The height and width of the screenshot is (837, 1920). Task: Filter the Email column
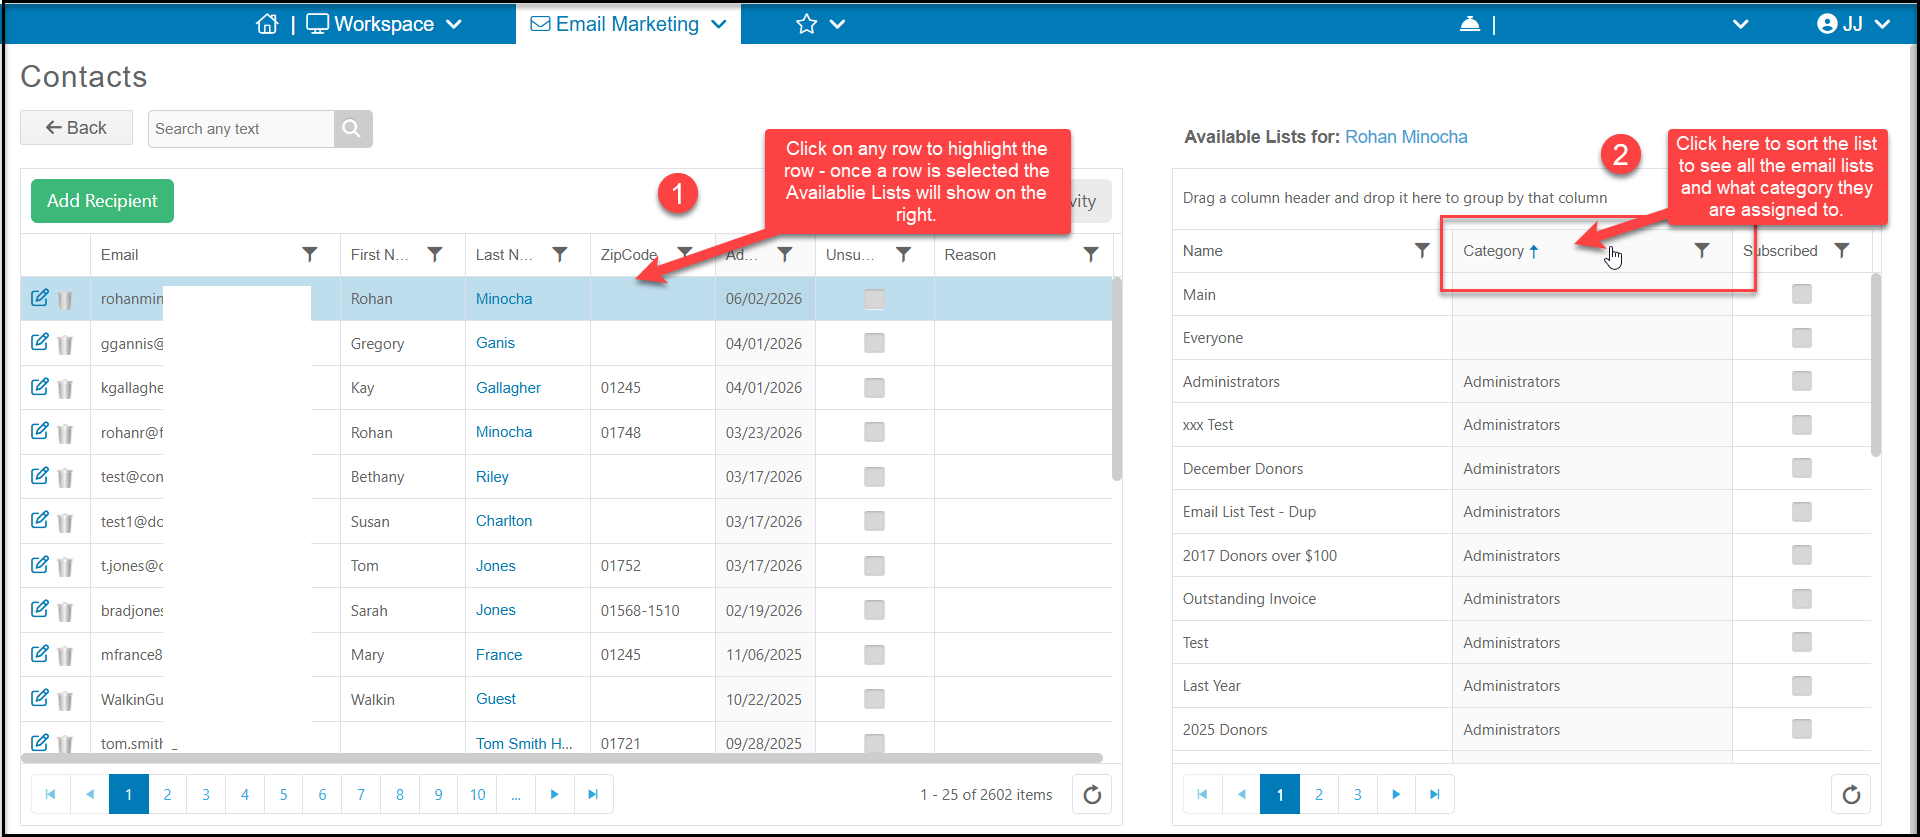pyautogui.click(x=310, y=255)
